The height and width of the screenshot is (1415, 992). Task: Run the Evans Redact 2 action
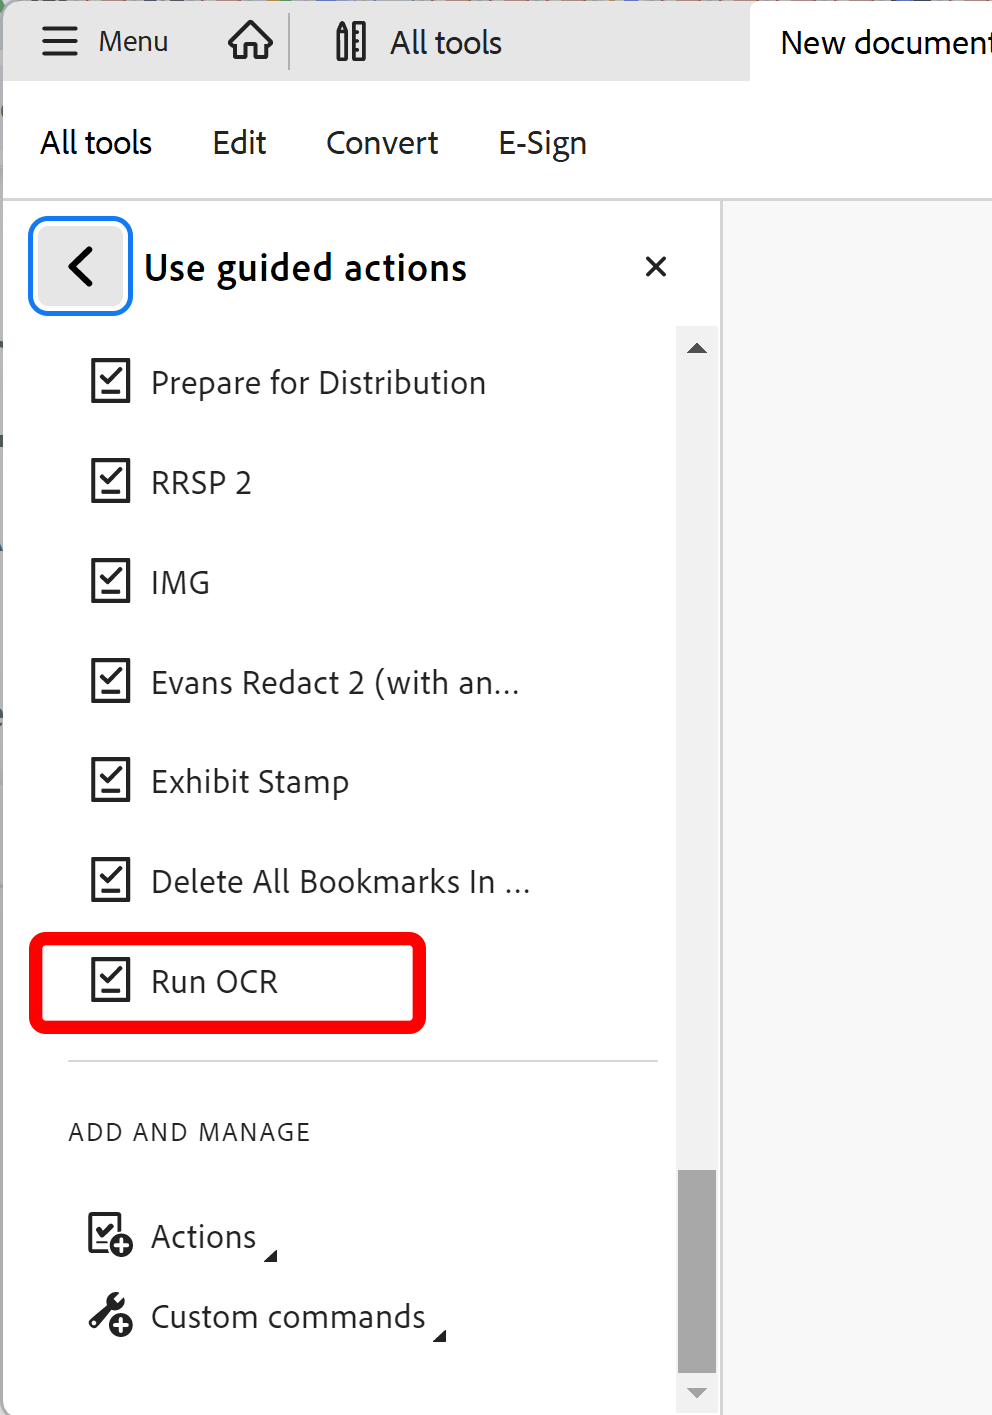335,681
